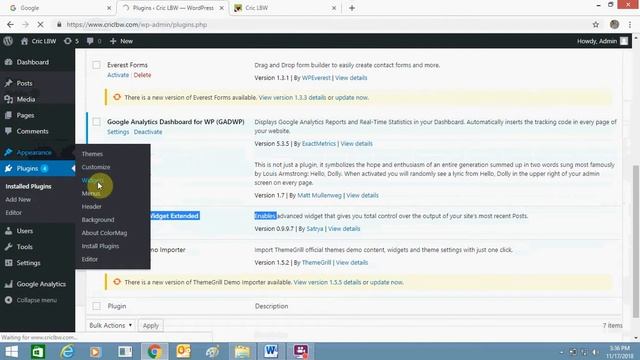The width and height of the screenshot is (640, 360).
Task: Deactivate the Google Analytics Dashboard plugin
Action: 148,132
